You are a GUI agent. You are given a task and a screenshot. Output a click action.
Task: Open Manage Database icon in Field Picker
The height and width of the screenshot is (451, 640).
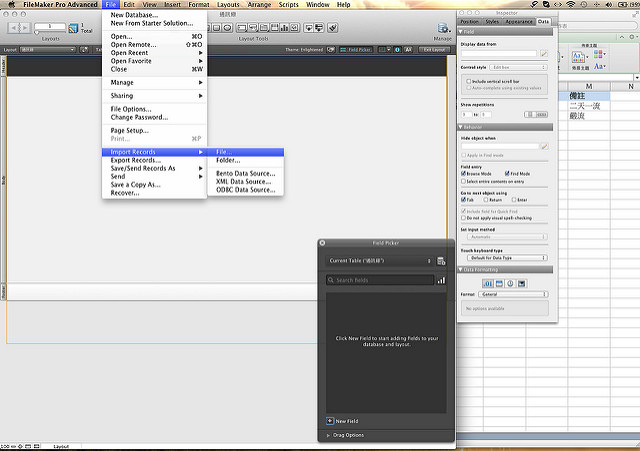pos(441,261)
